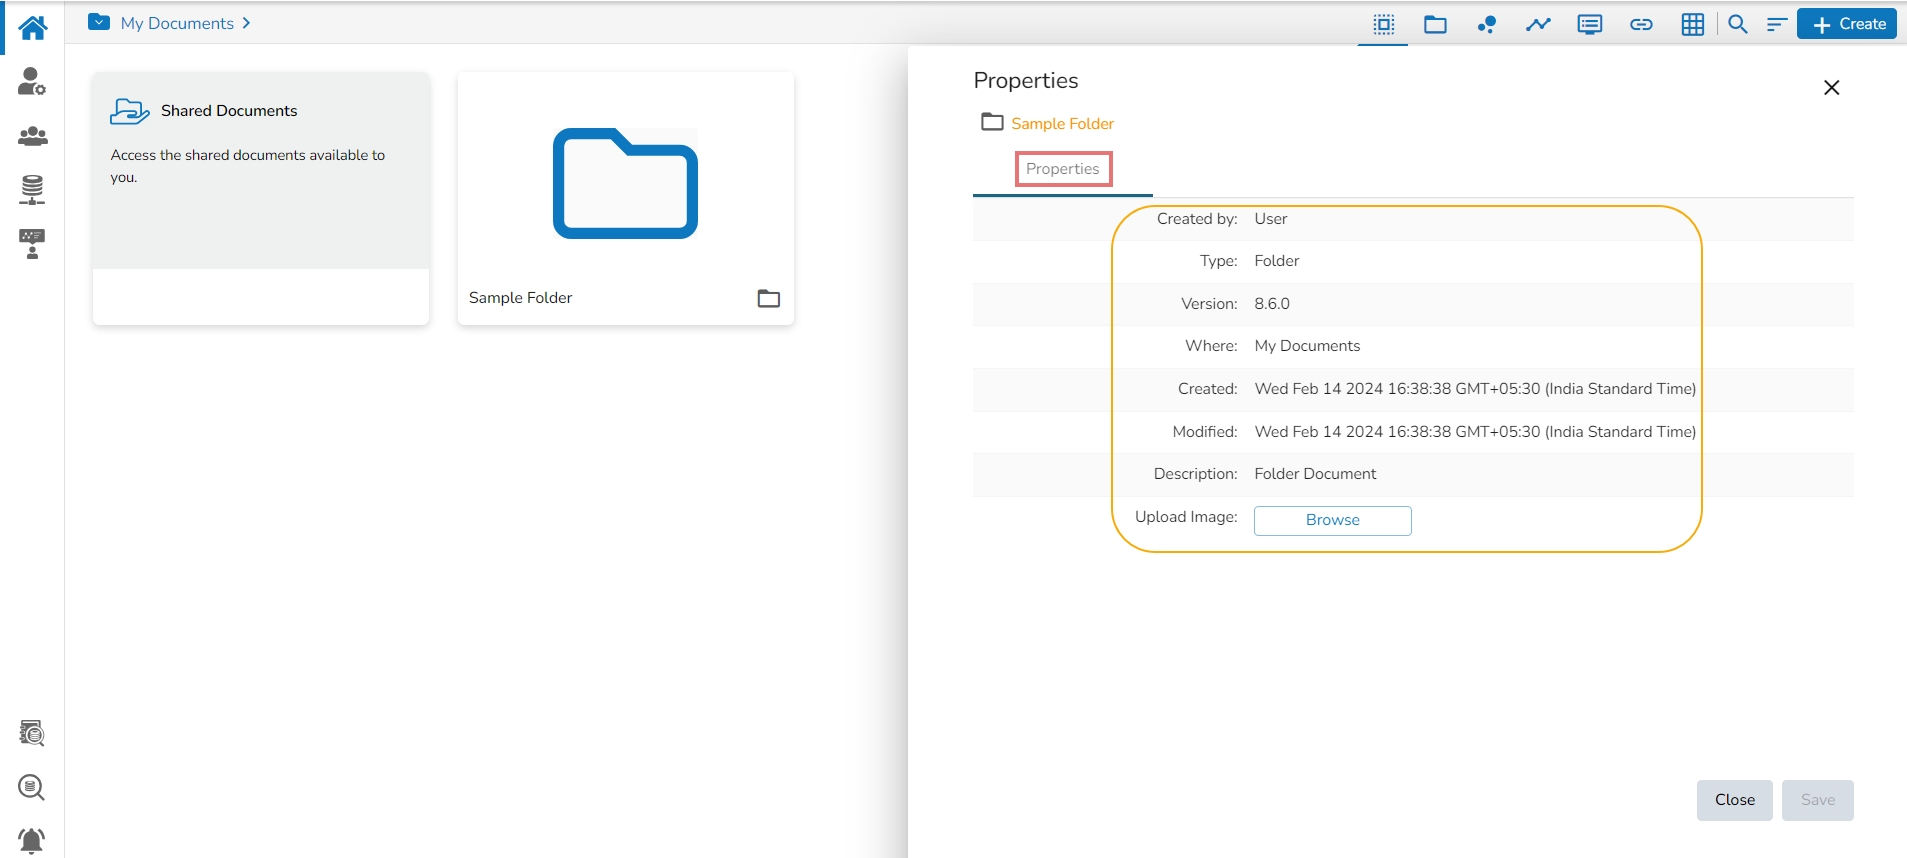The height and width of the screenshot is (858, 1907).
Task: Filter by folders using toolbar folder icon
Action: pyautogui.click(x=1435, y=24)
